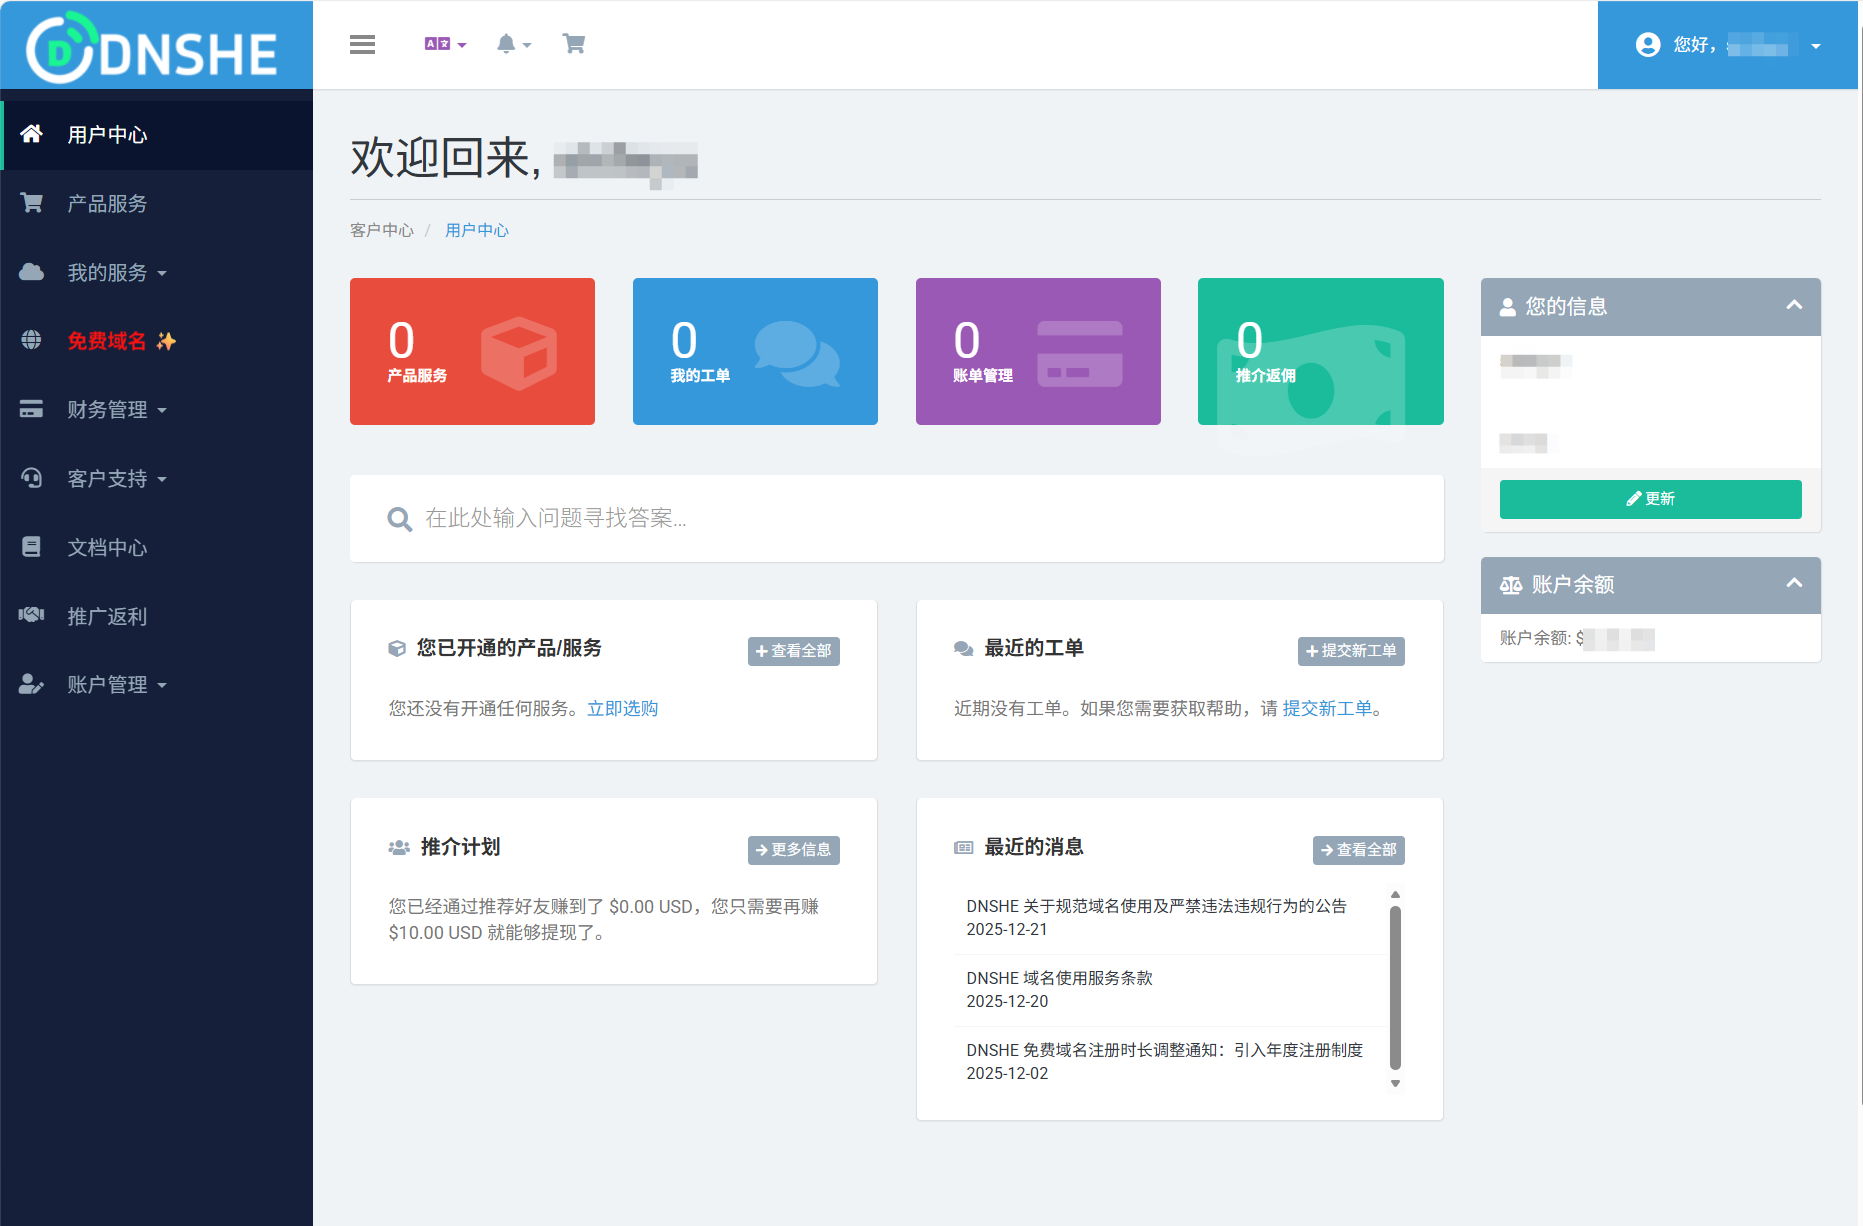This screenshot has width=1863, height=1226.
Task: Open the purple 账单管理 tile
Action: 1038,351
